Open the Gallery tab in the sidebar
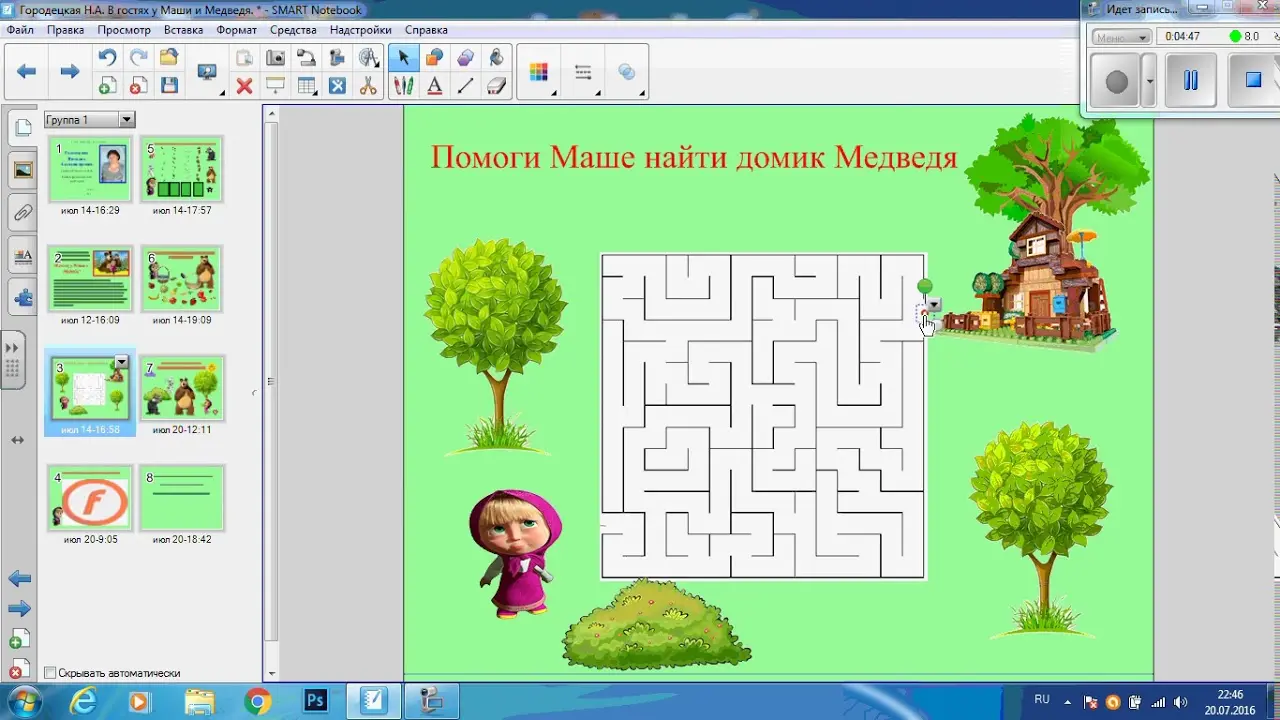The image size is (1280, 720). coord(22,170)
